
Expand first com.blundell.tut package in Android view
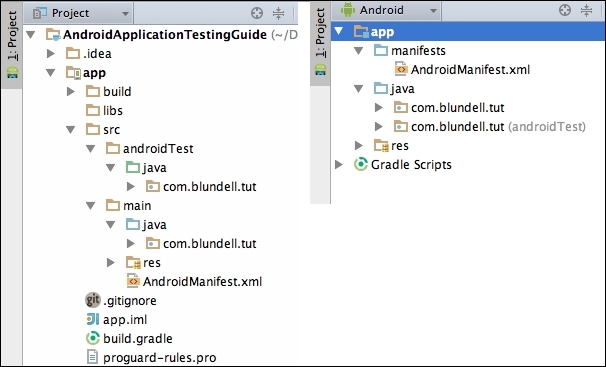(x=379, y=107)
